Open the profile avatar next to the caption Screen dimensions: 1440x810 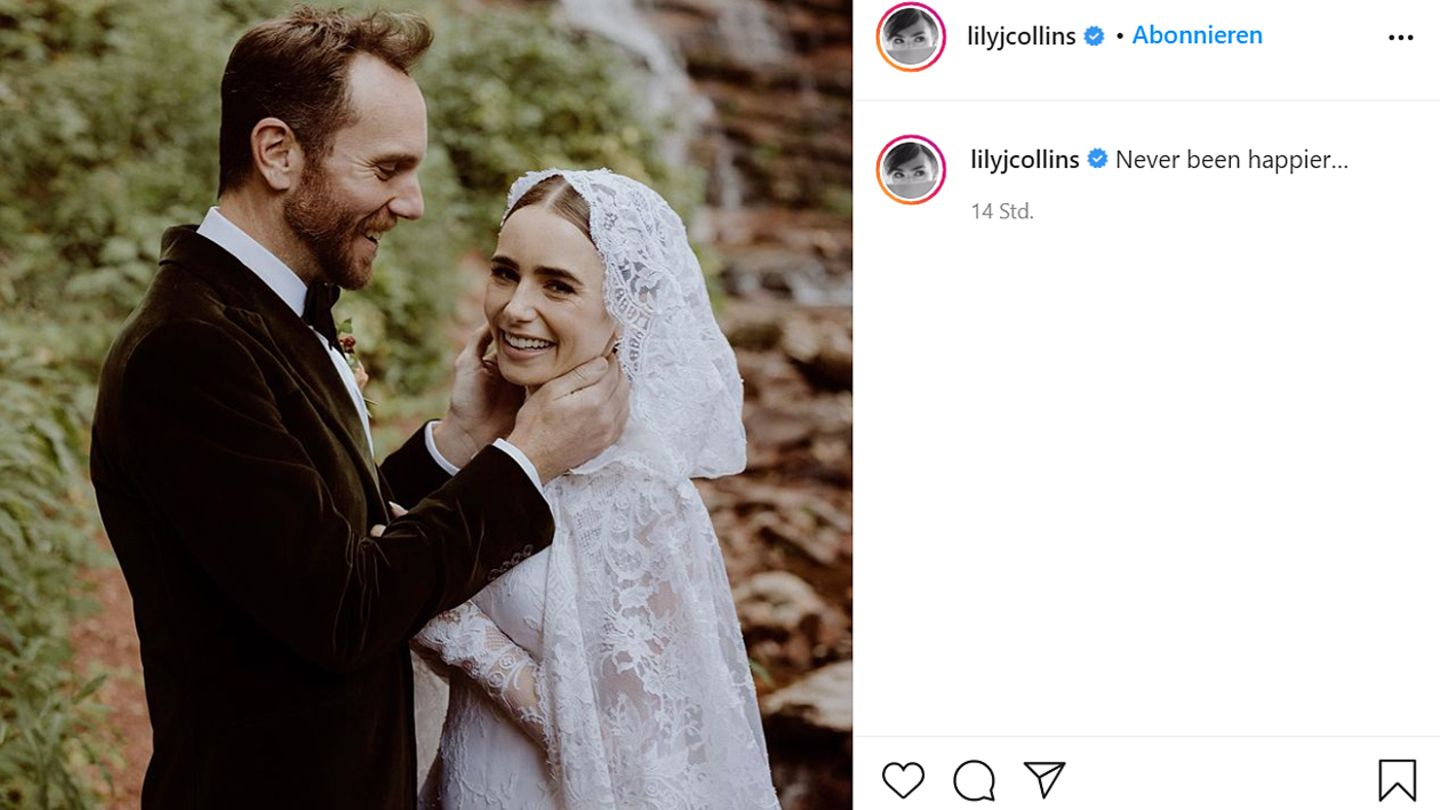point(911,169)
